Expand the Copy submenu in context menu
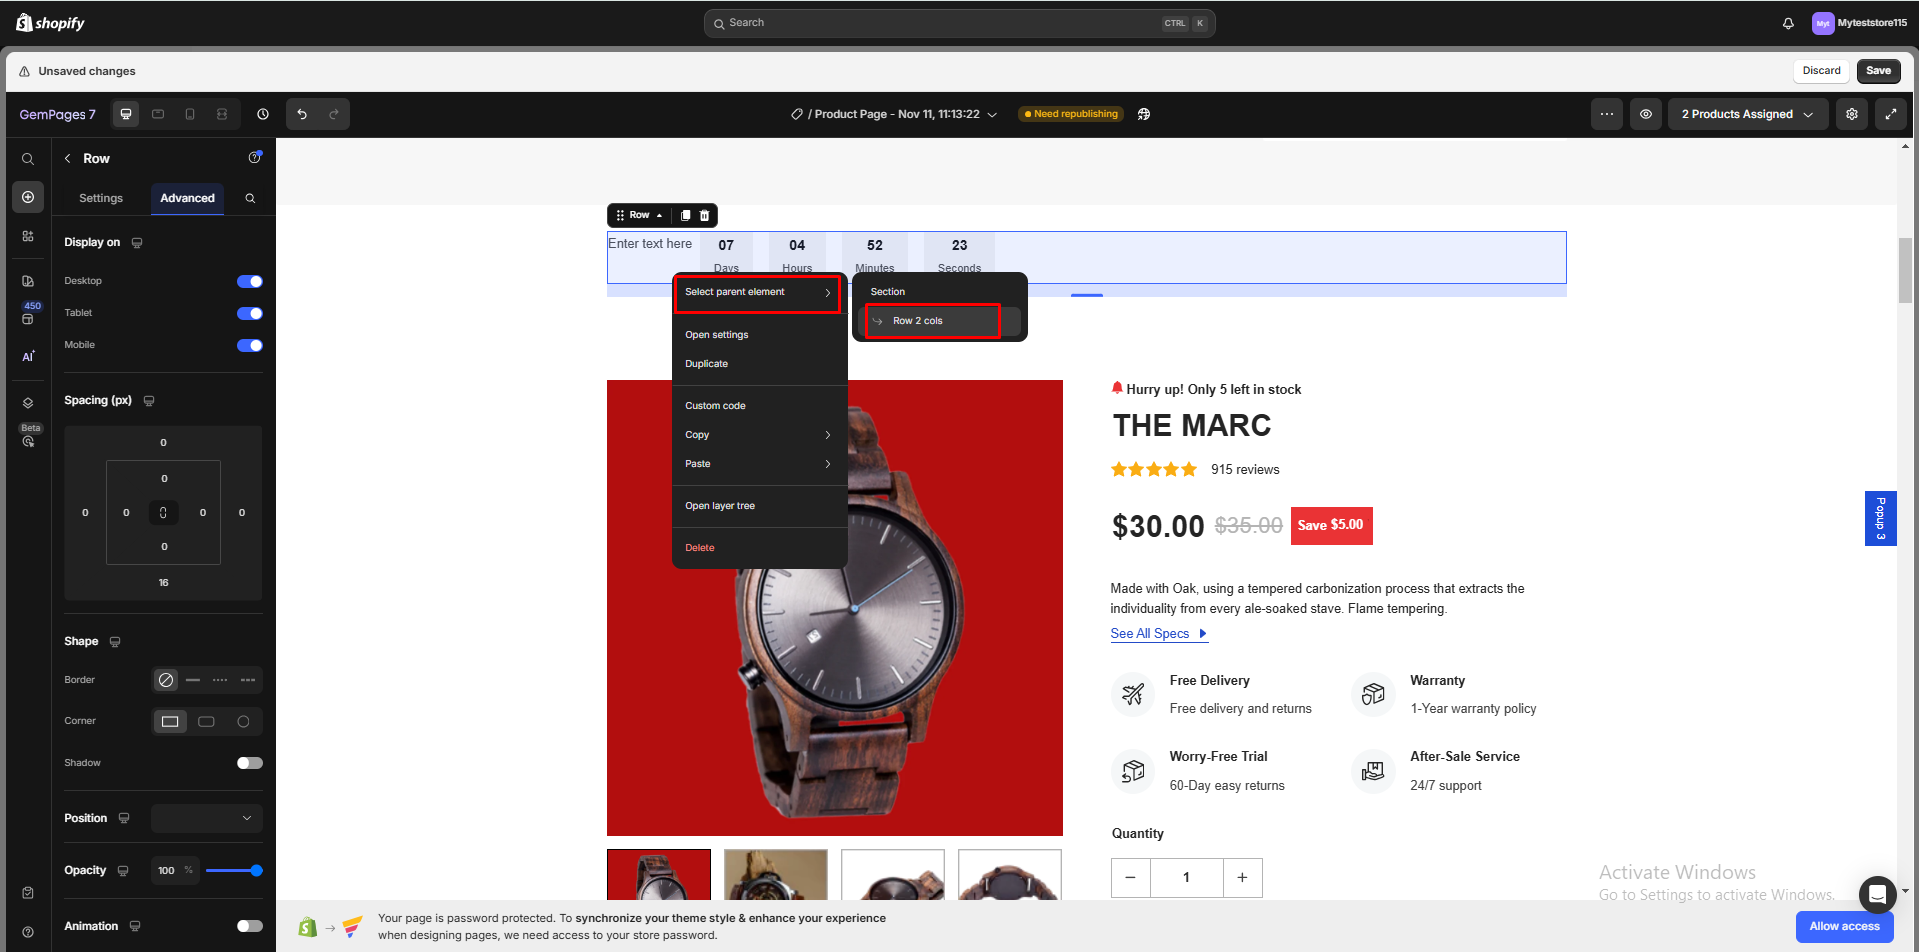Screen dimensions: 1919x952 click(x=757, y=434)
